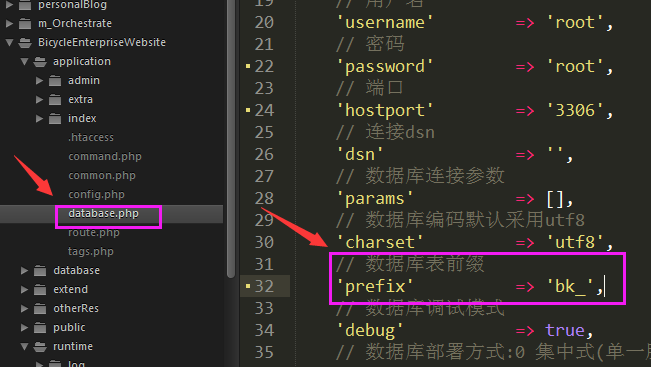Expand the index folder arrow
This screenshot has width=651, height=367.
coord(39,119)
